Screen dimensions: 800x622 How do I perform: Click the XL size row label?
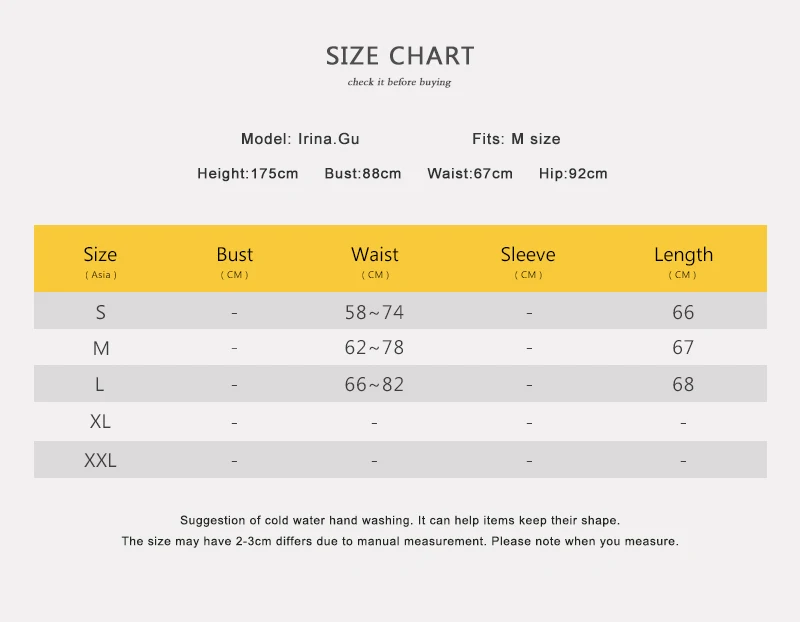pos(100,421)
